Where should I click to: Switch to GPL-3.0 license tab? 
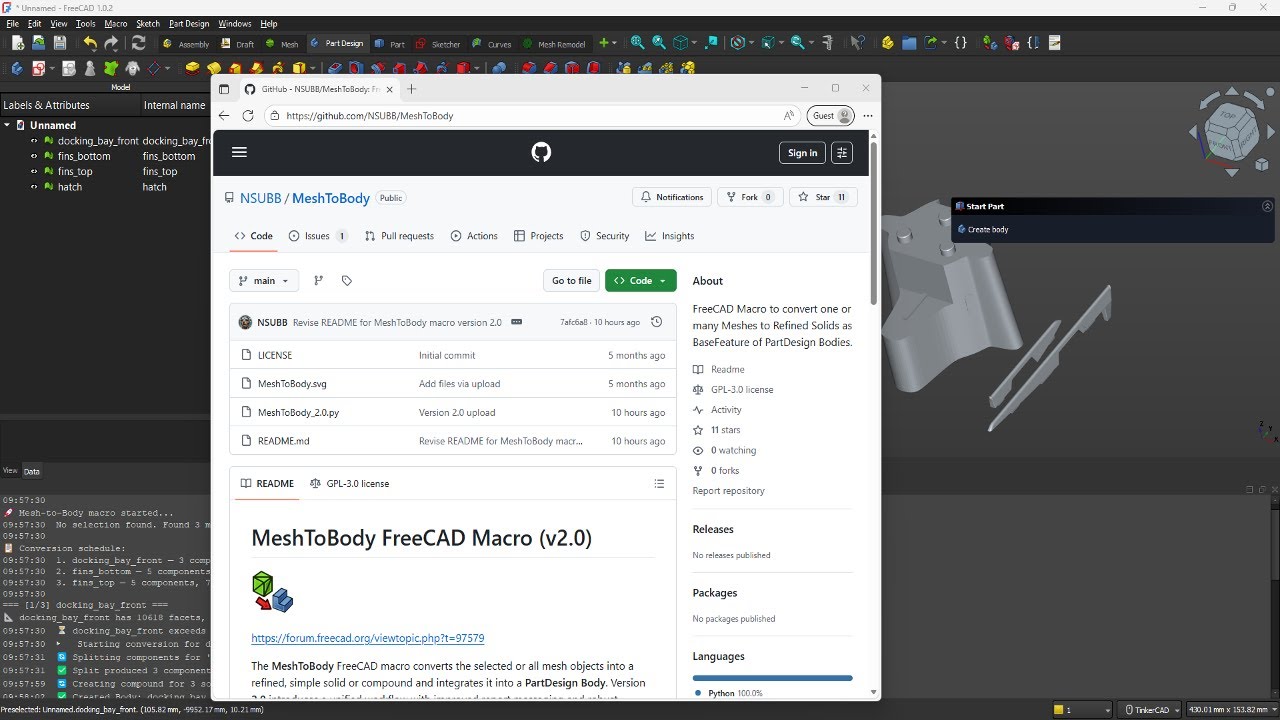point(350,484)
